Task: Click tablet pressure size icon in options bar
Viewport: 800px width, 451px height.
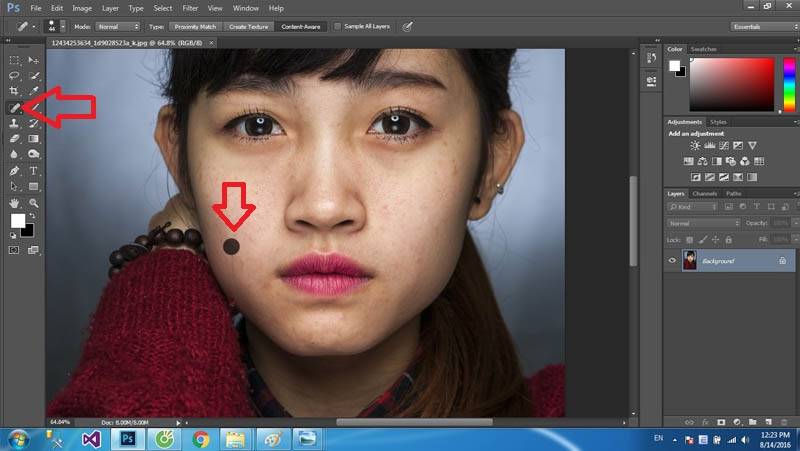Action: [x=407, y=27]
